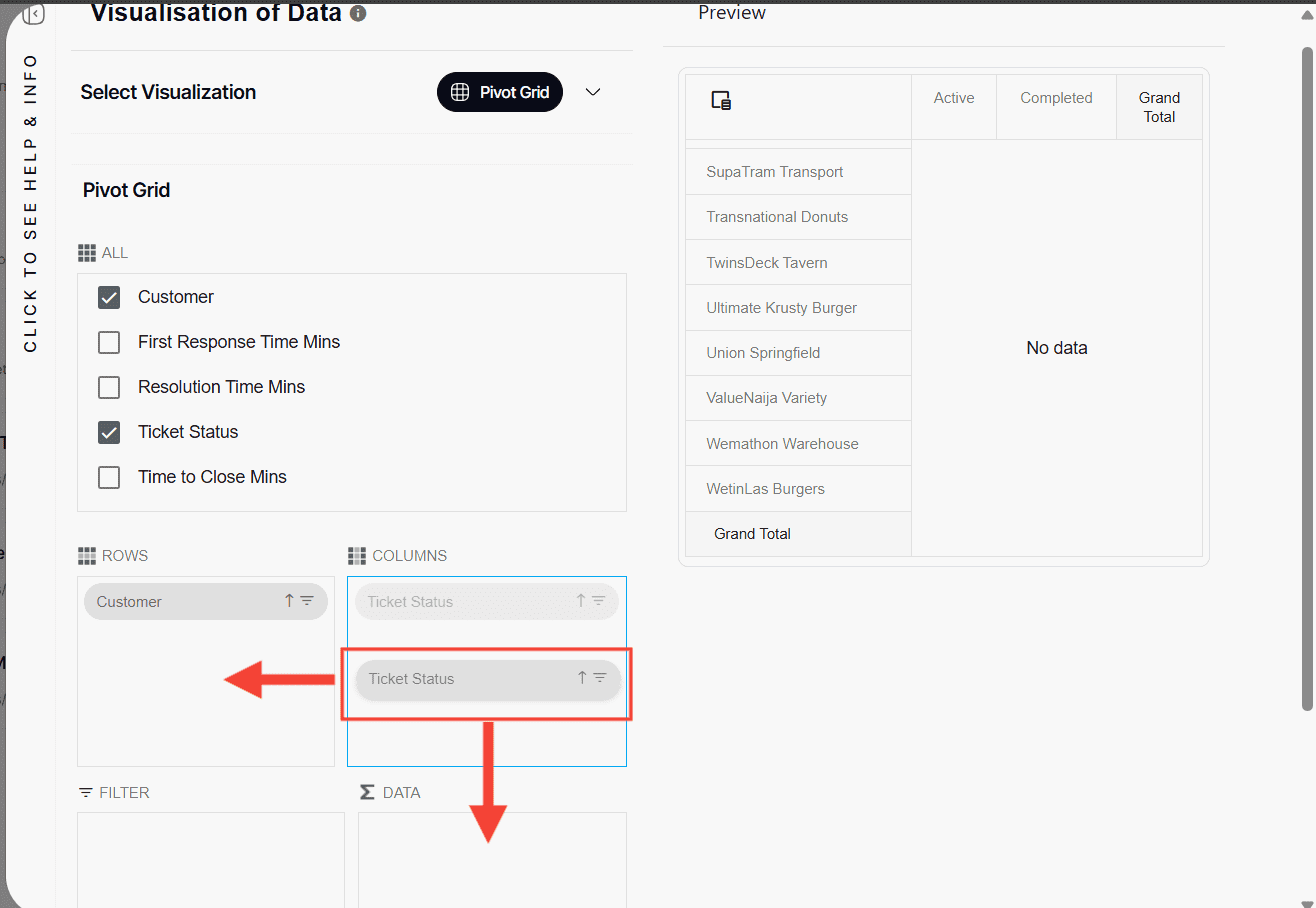This screenshot has height=908, width=1316.
Task: Select Union Springfield row
Action: (798, 353)
